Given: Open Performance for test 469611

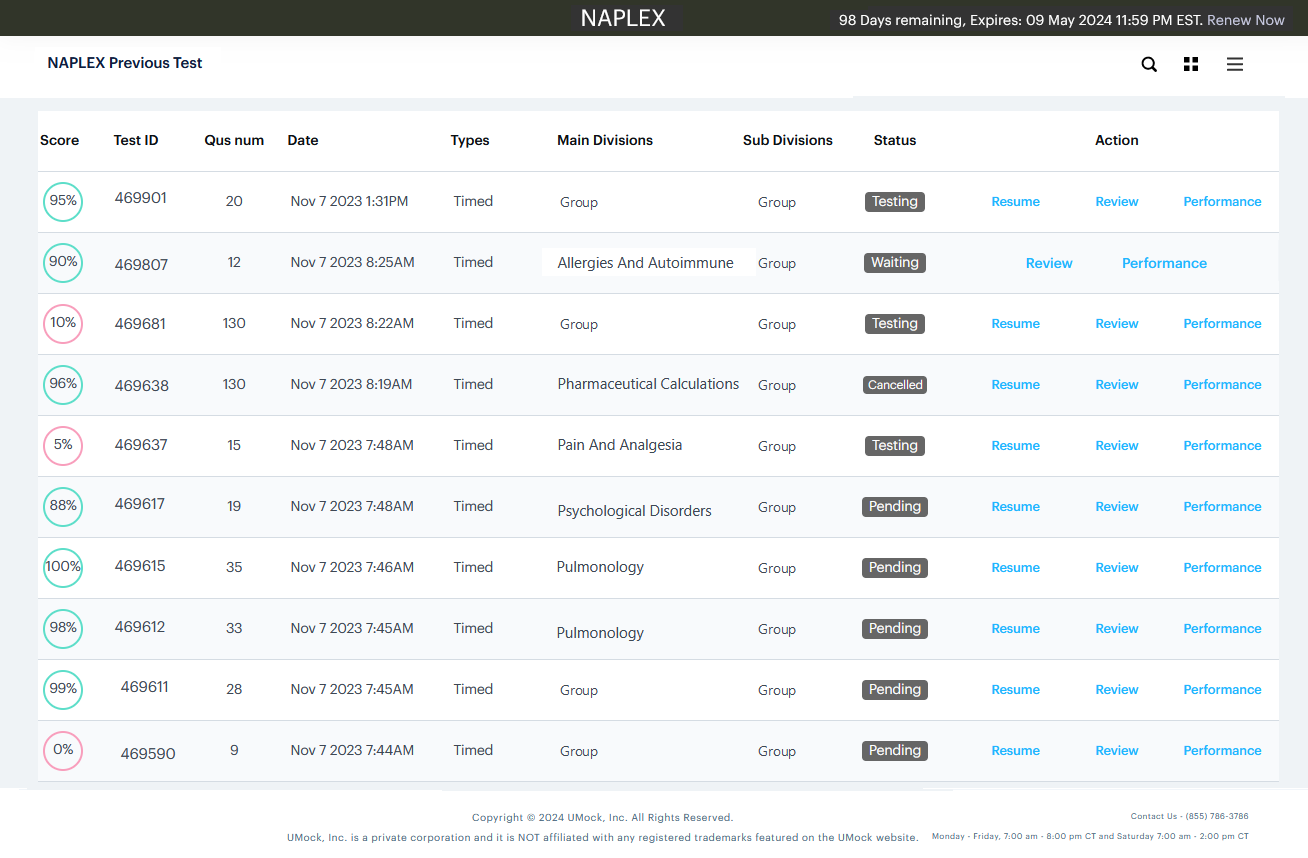Looking at the screenshot, I should pos(1222,690).
